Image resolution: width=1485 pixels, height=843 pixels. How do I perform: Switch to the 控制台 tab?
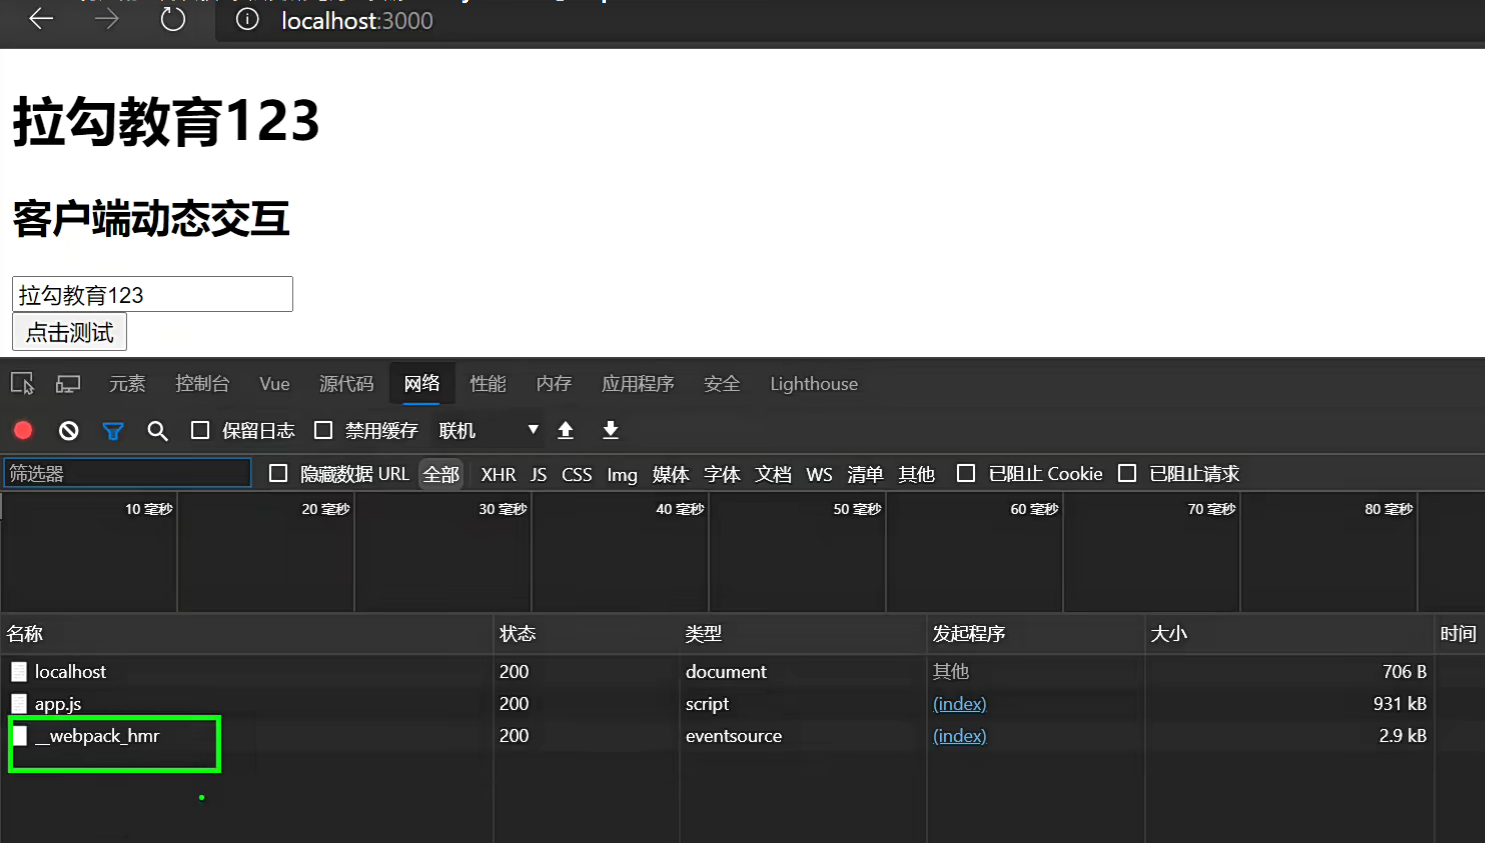click(x=202, y=384)
